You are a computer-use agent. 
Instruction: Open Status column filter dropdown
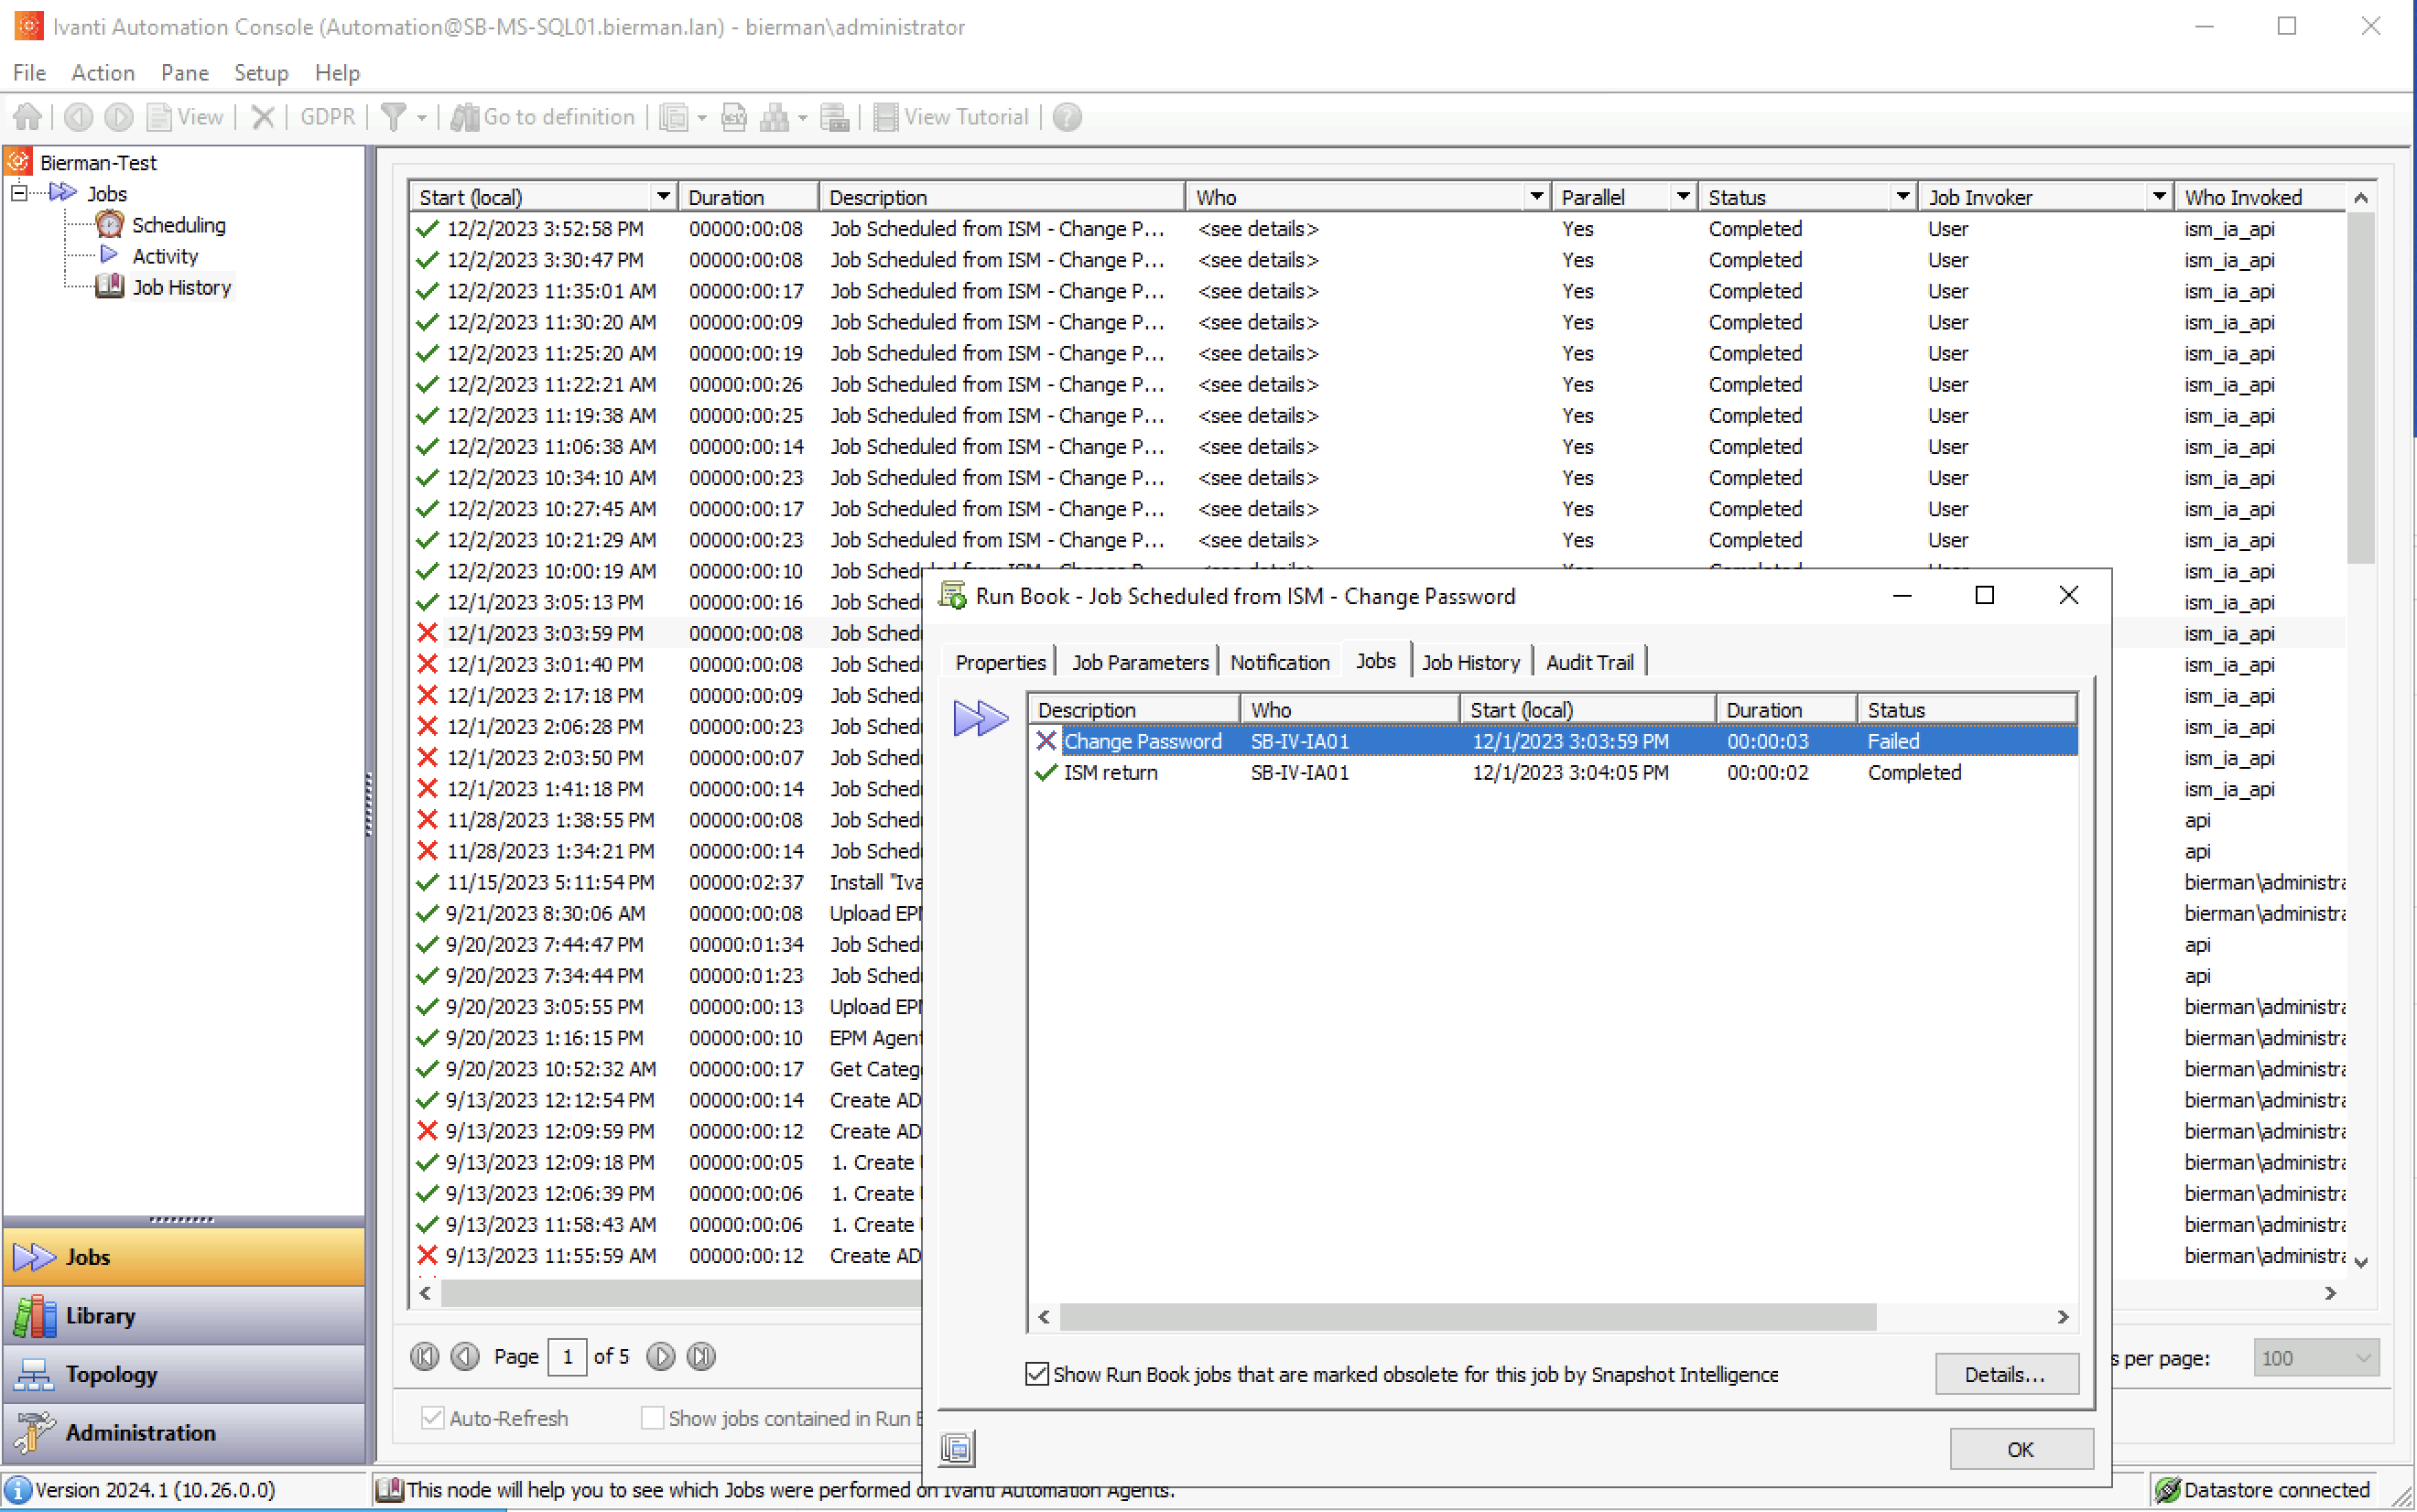(x=1903, y=197)
